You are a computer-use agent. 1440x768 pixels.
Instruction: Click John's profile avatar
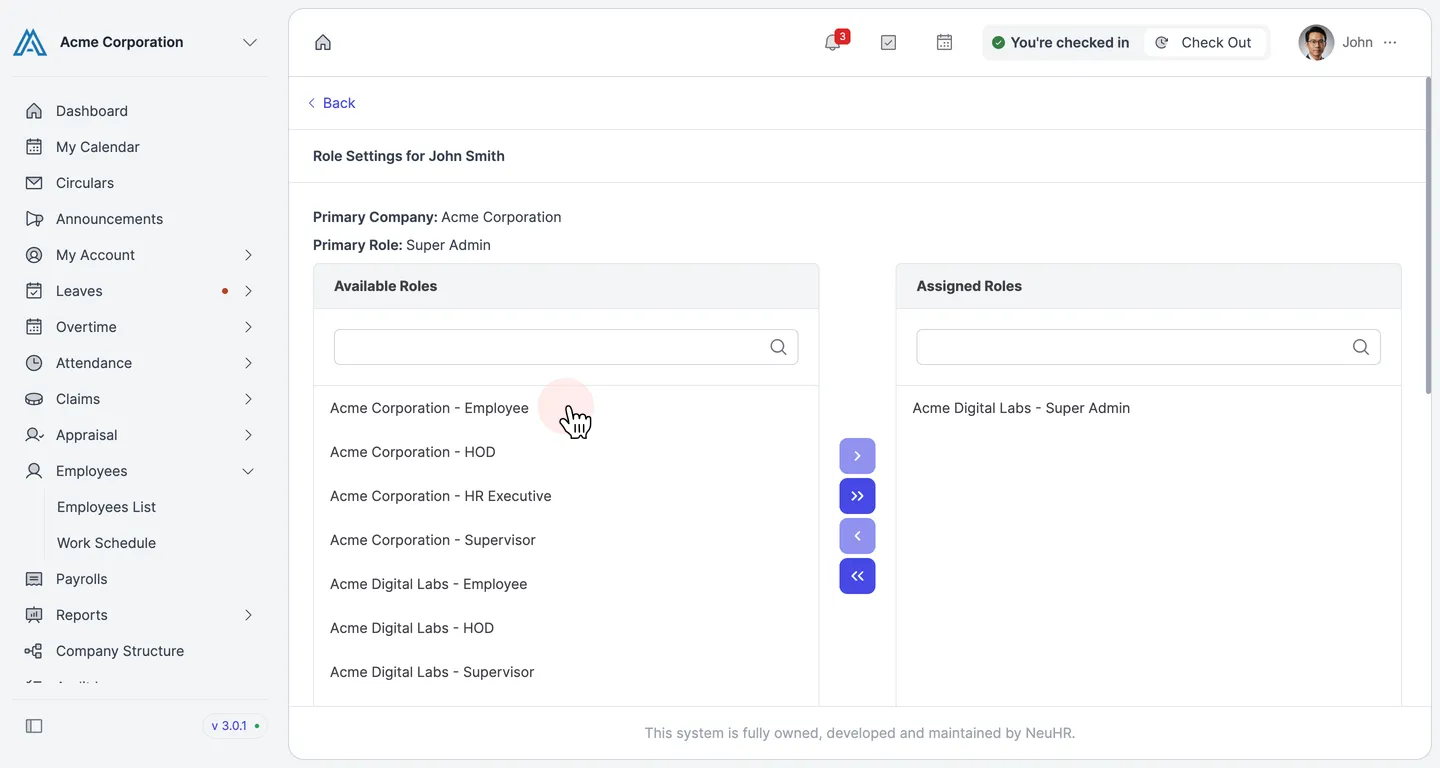(1316, 42)
